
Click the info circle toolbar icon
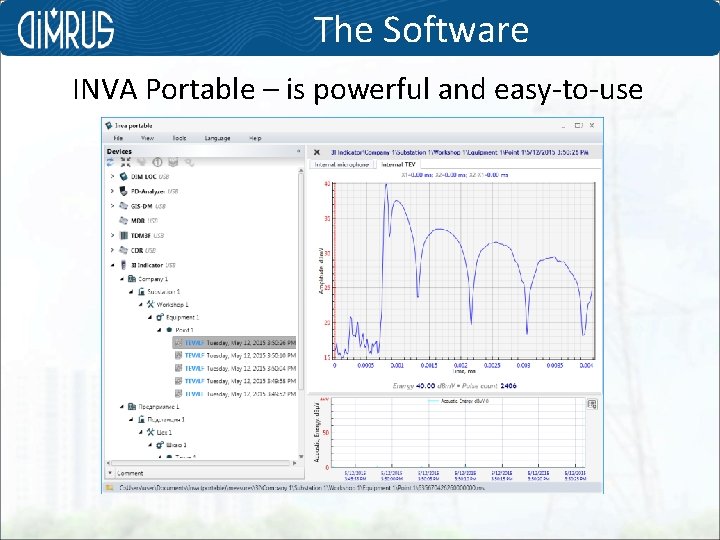tap(158, 162)
